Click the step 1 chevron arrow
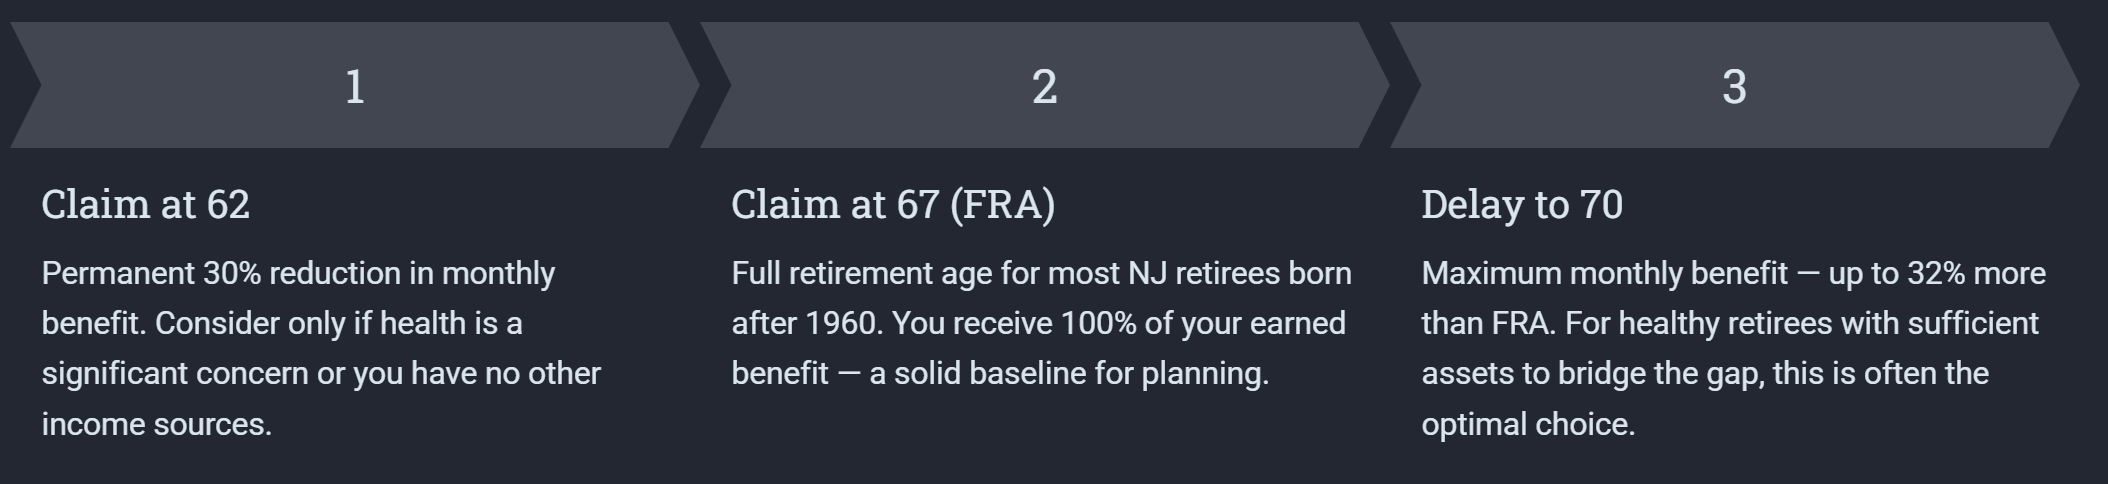This screenshot has height=484, width=2108. (354, 86)
